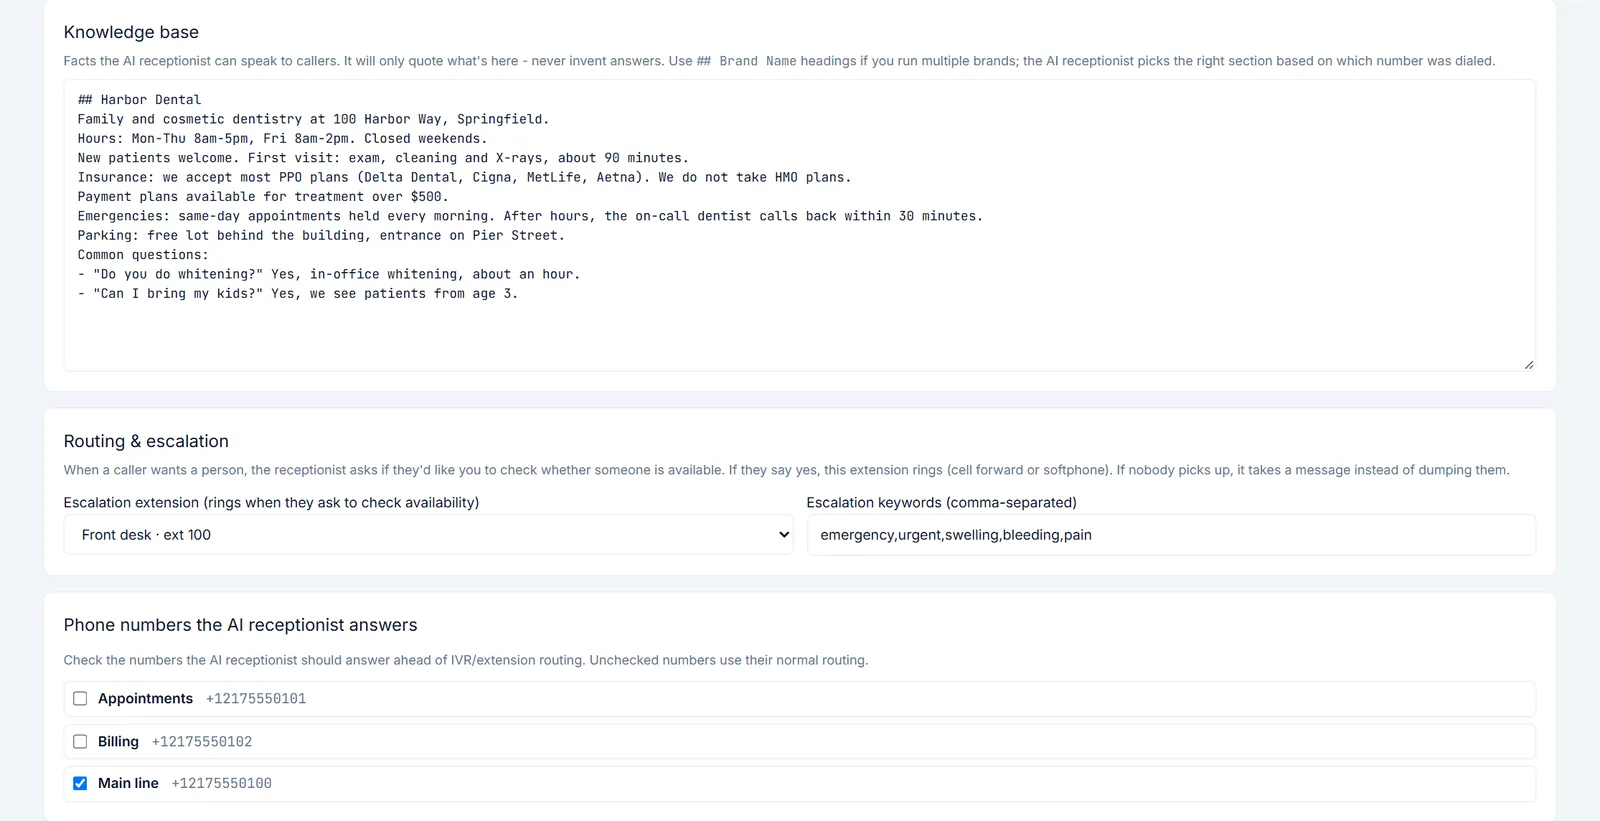The width and height of the screenshot is (1600, 821).
Task: Check the Billing number checkbox
Action: coord(80,742)
